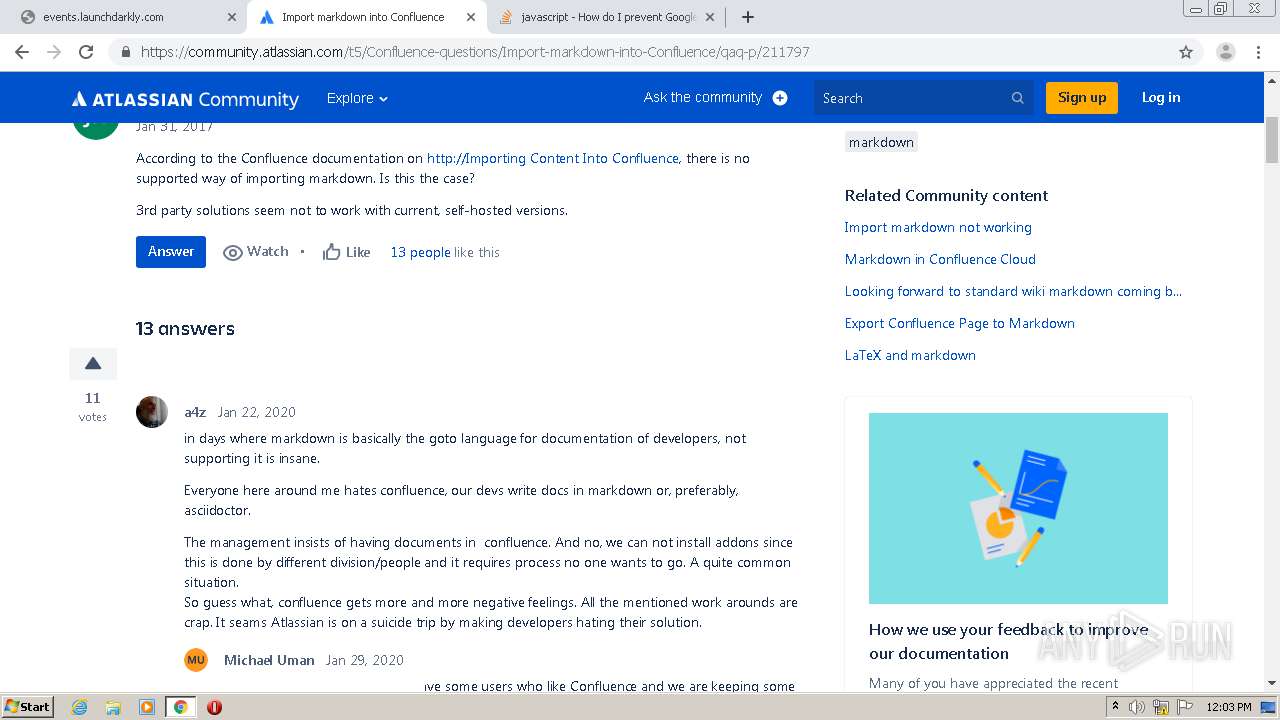
Task: Close the events.launchdarkly.com tab
Action: pyautogui.click(x=232, y=17)
